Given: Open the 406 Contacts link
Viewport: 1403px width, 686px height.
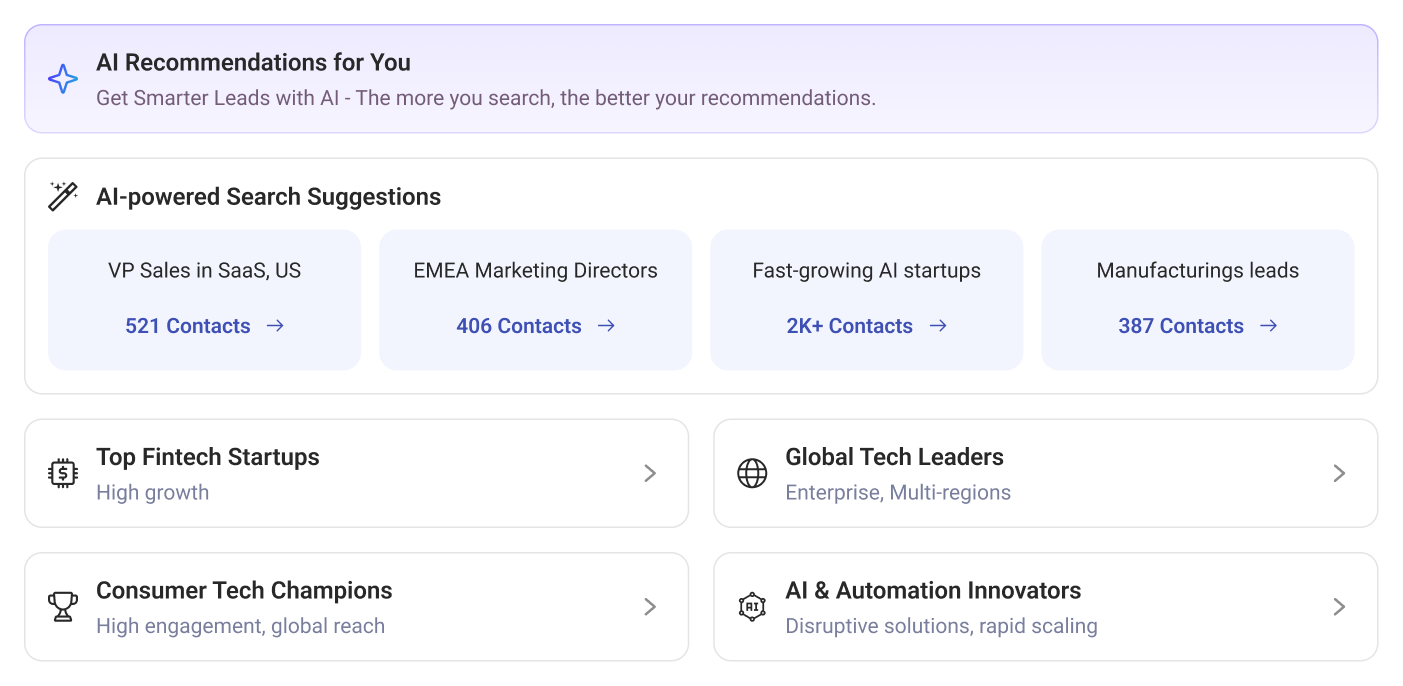Looking at the screenshot, I should [x=519, y=325].
